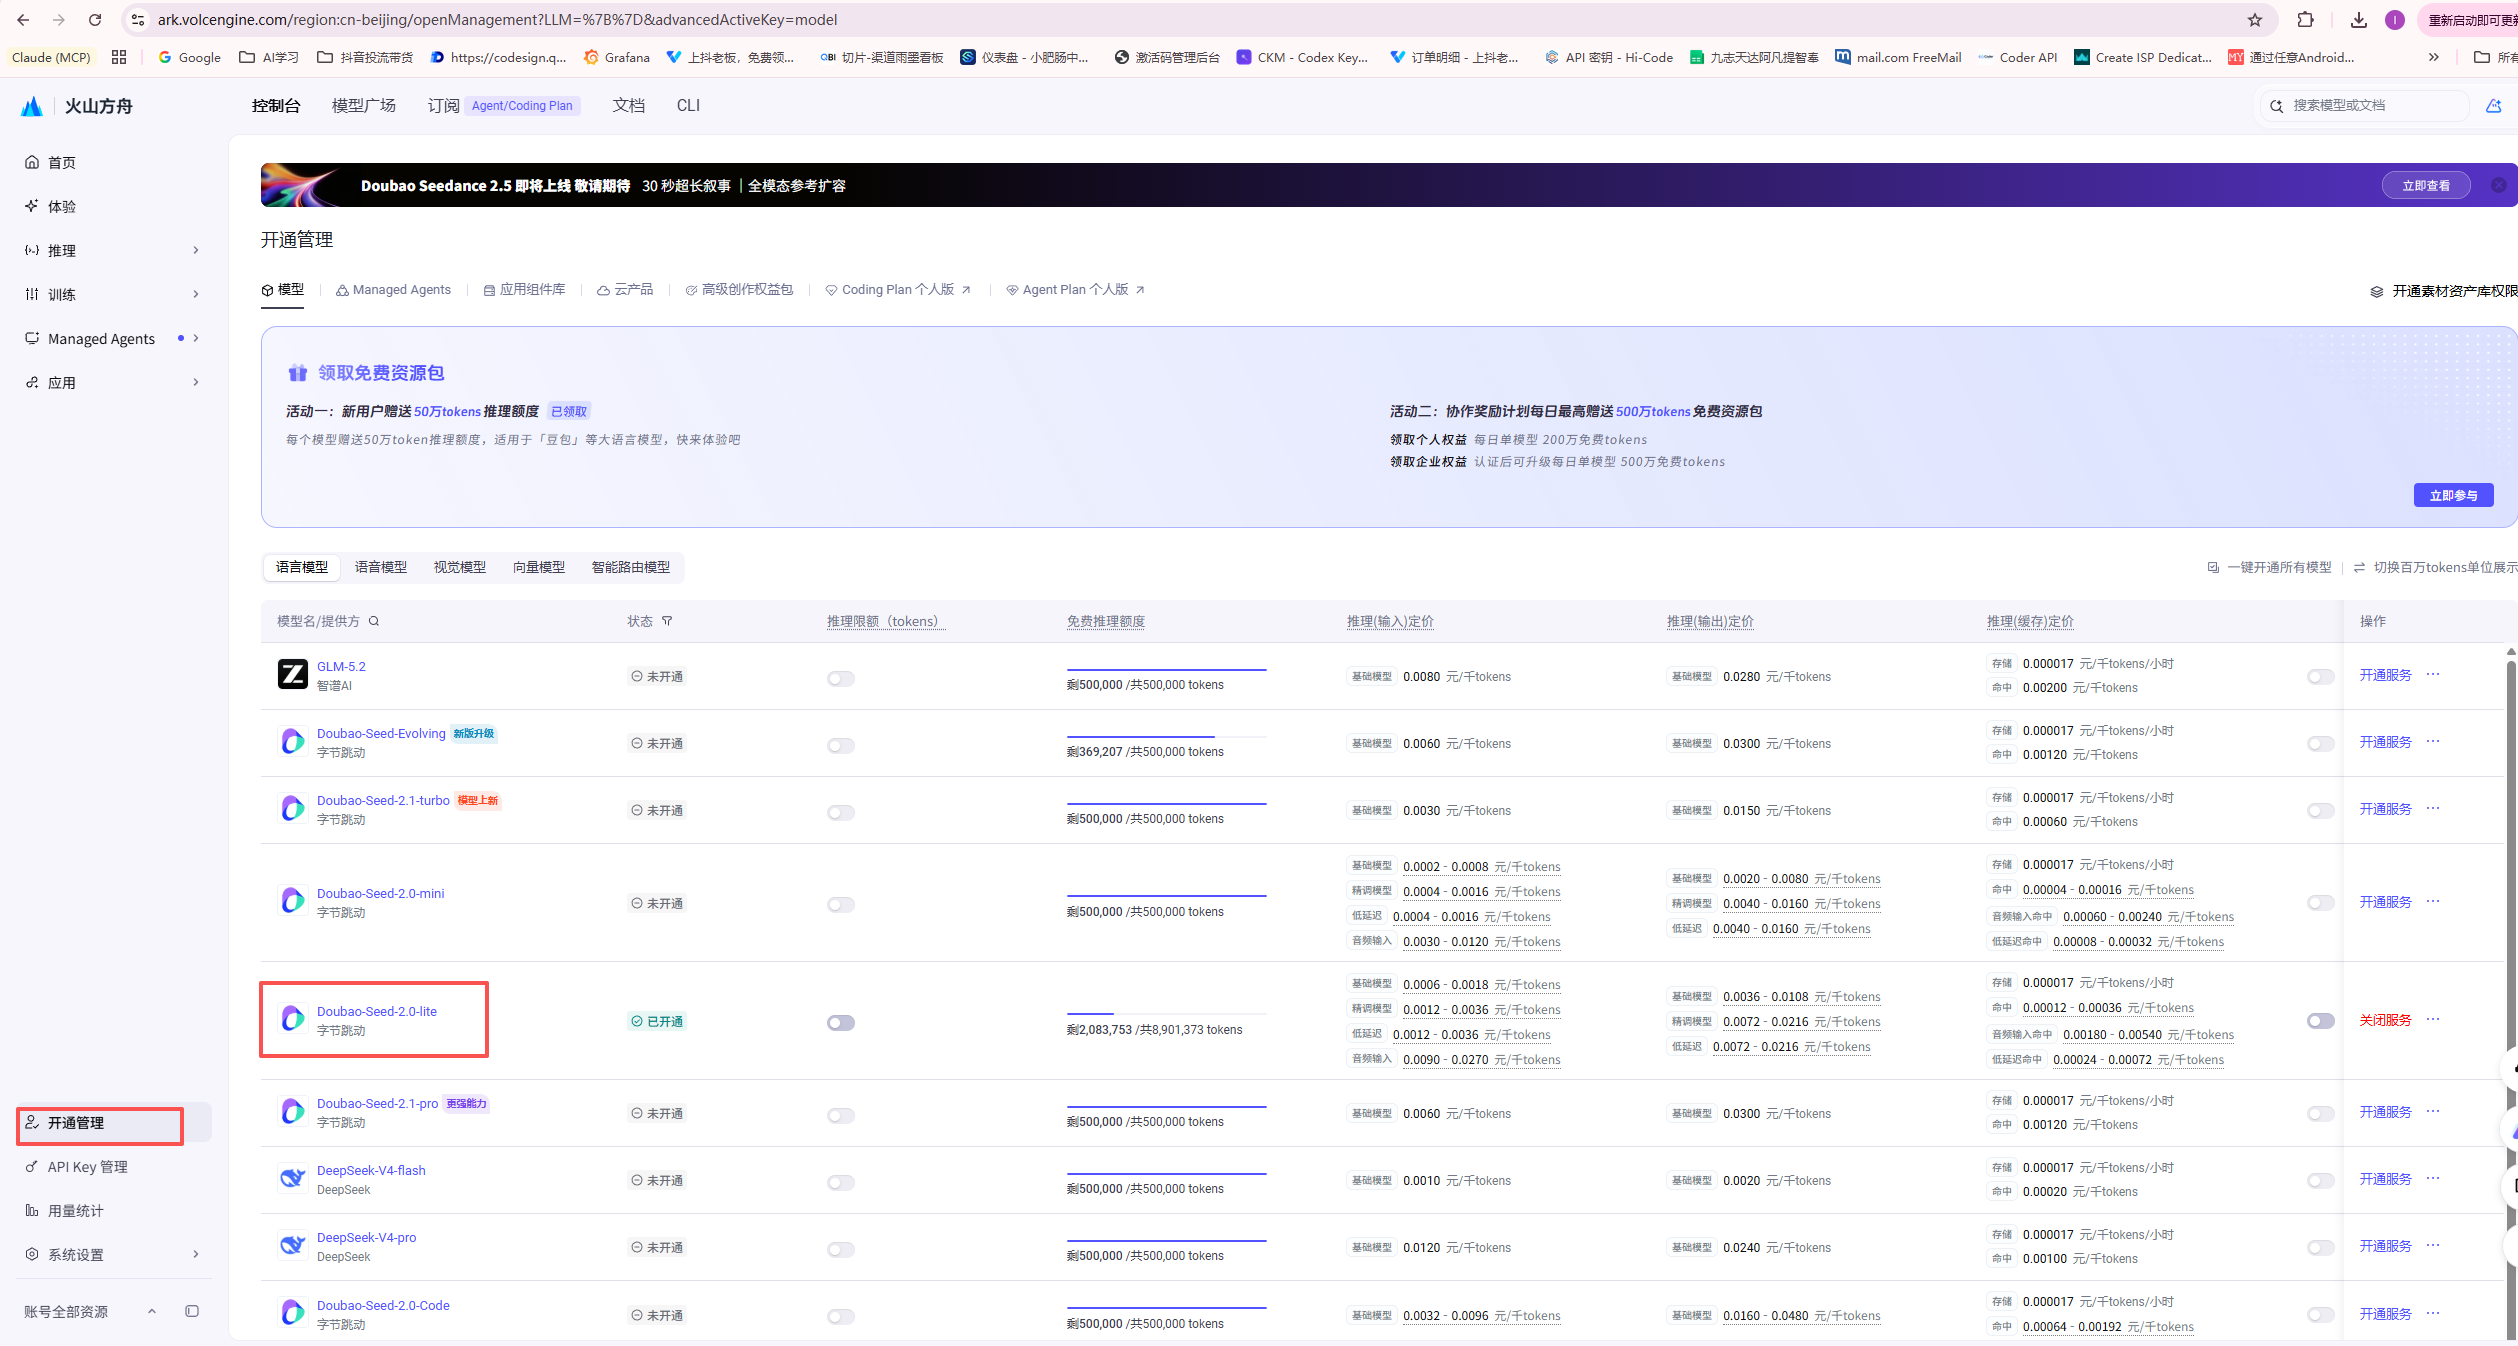Toggle Doubao-Seed-2.0-mini cache pricing switch
This screenshot has height=1346, width=2518.
click(2321, 903)
